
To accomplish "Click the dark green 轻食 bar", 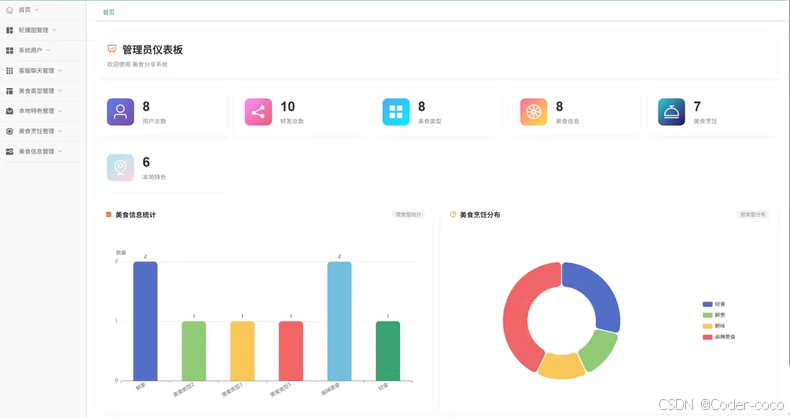I will pyautogui.click(x=388, y=351).
